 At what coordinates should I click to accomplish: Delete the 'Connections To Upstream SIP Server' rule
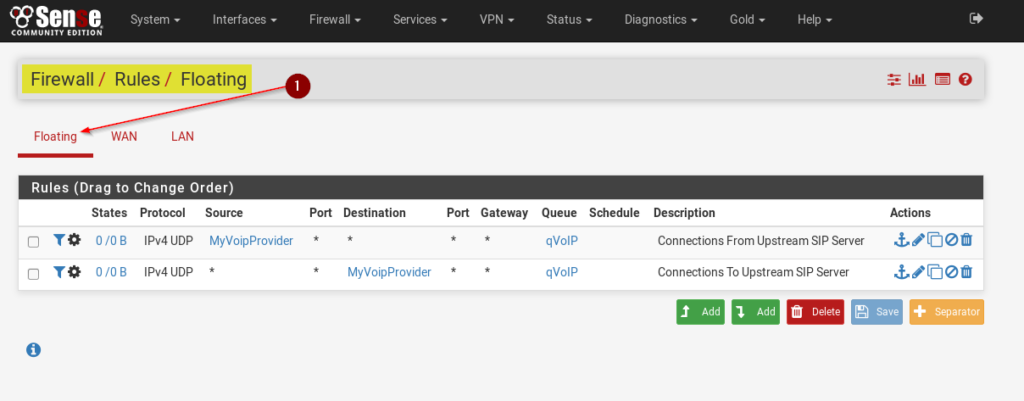967,272
